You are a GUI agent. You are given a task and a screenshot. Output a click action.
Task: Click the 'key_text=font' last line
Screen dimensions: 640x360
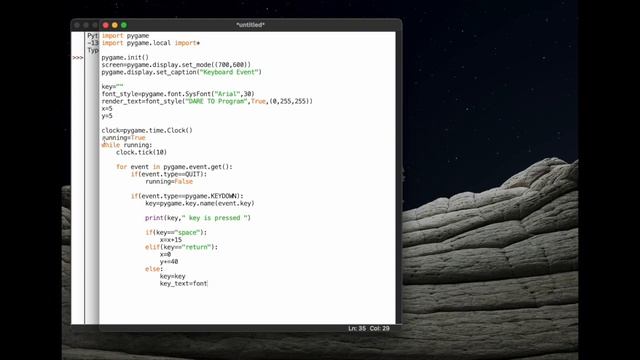(x=184, y=284)
